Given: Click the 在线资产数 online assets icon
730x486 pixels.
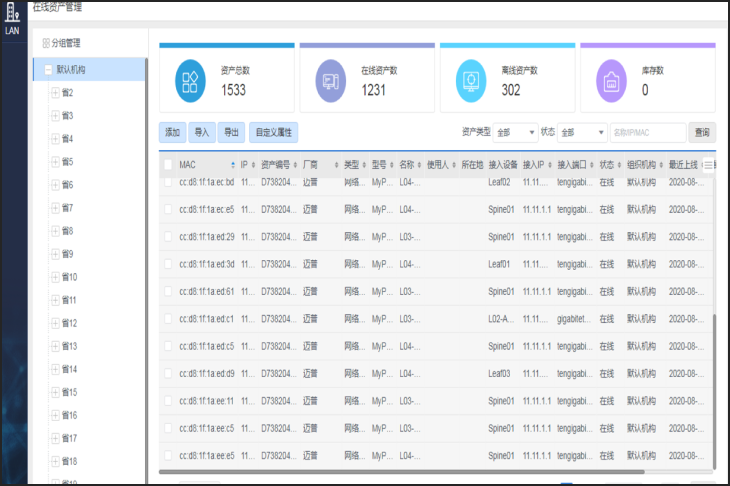Looking at the screenshot, I should click(x=329, y=82).
